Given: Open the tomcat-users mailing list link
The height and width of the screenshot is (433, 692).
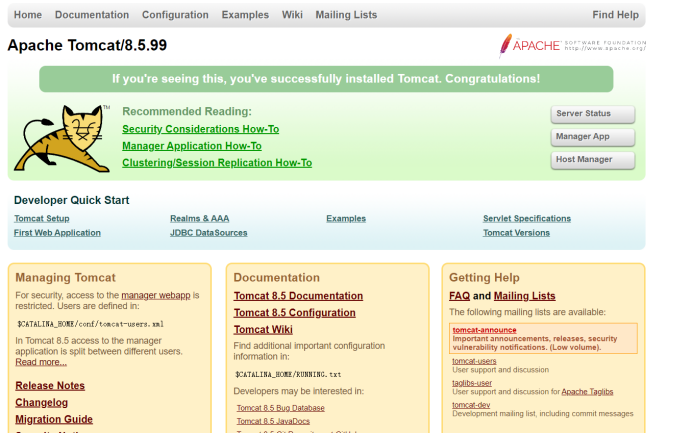Looking at the screenshot, I should tap(474, 361).
